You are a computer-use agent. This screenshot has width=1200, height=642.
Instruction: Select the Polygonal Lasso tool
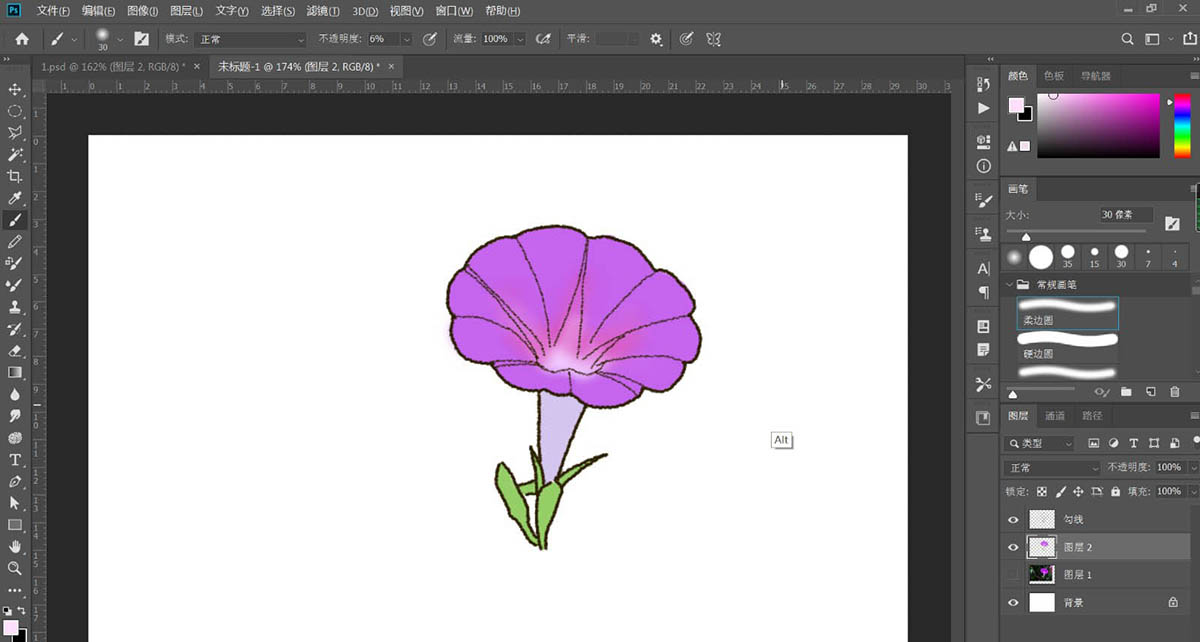coord(15,133)
